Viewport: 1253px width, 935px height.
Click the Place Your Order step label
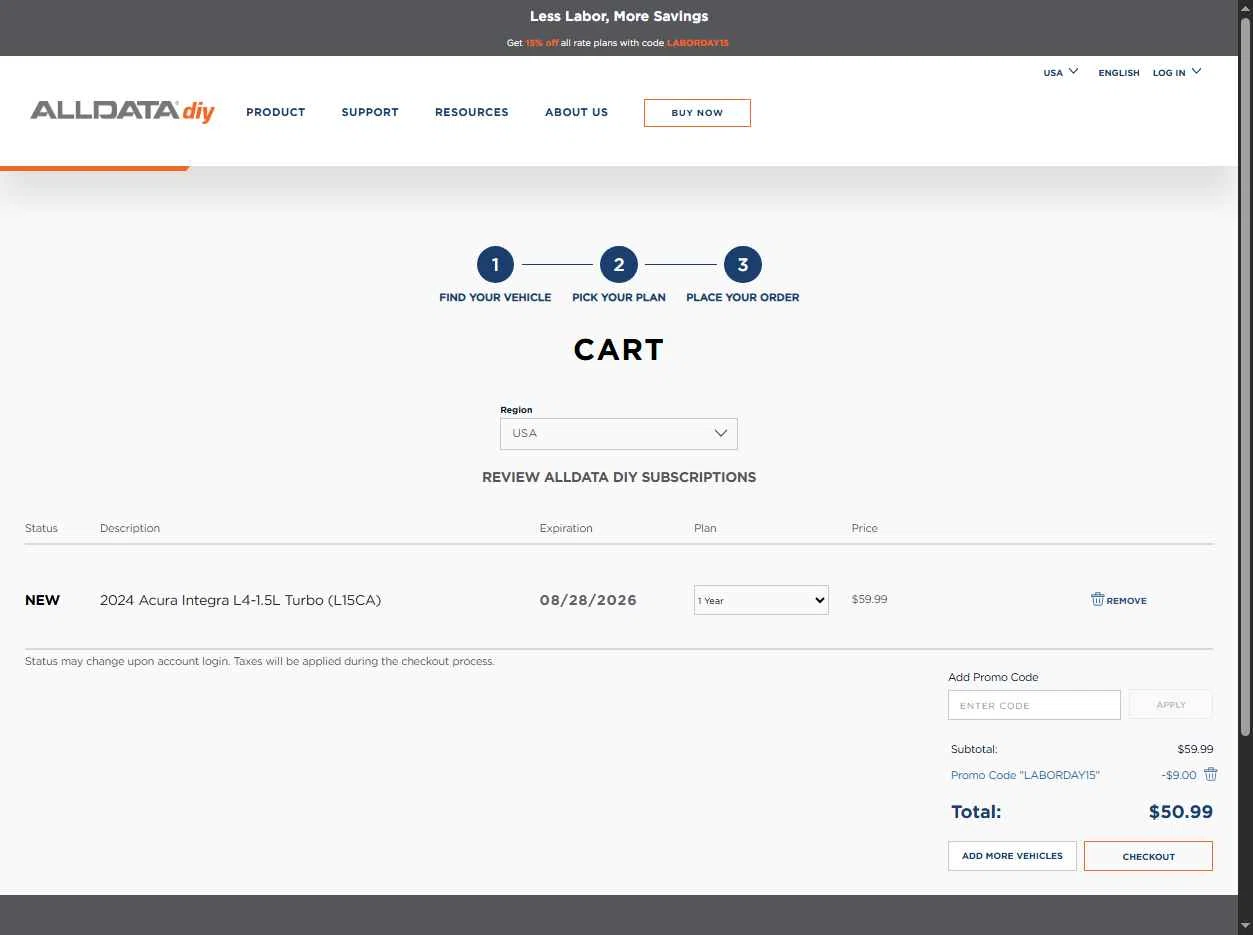(x=743, y=297)
